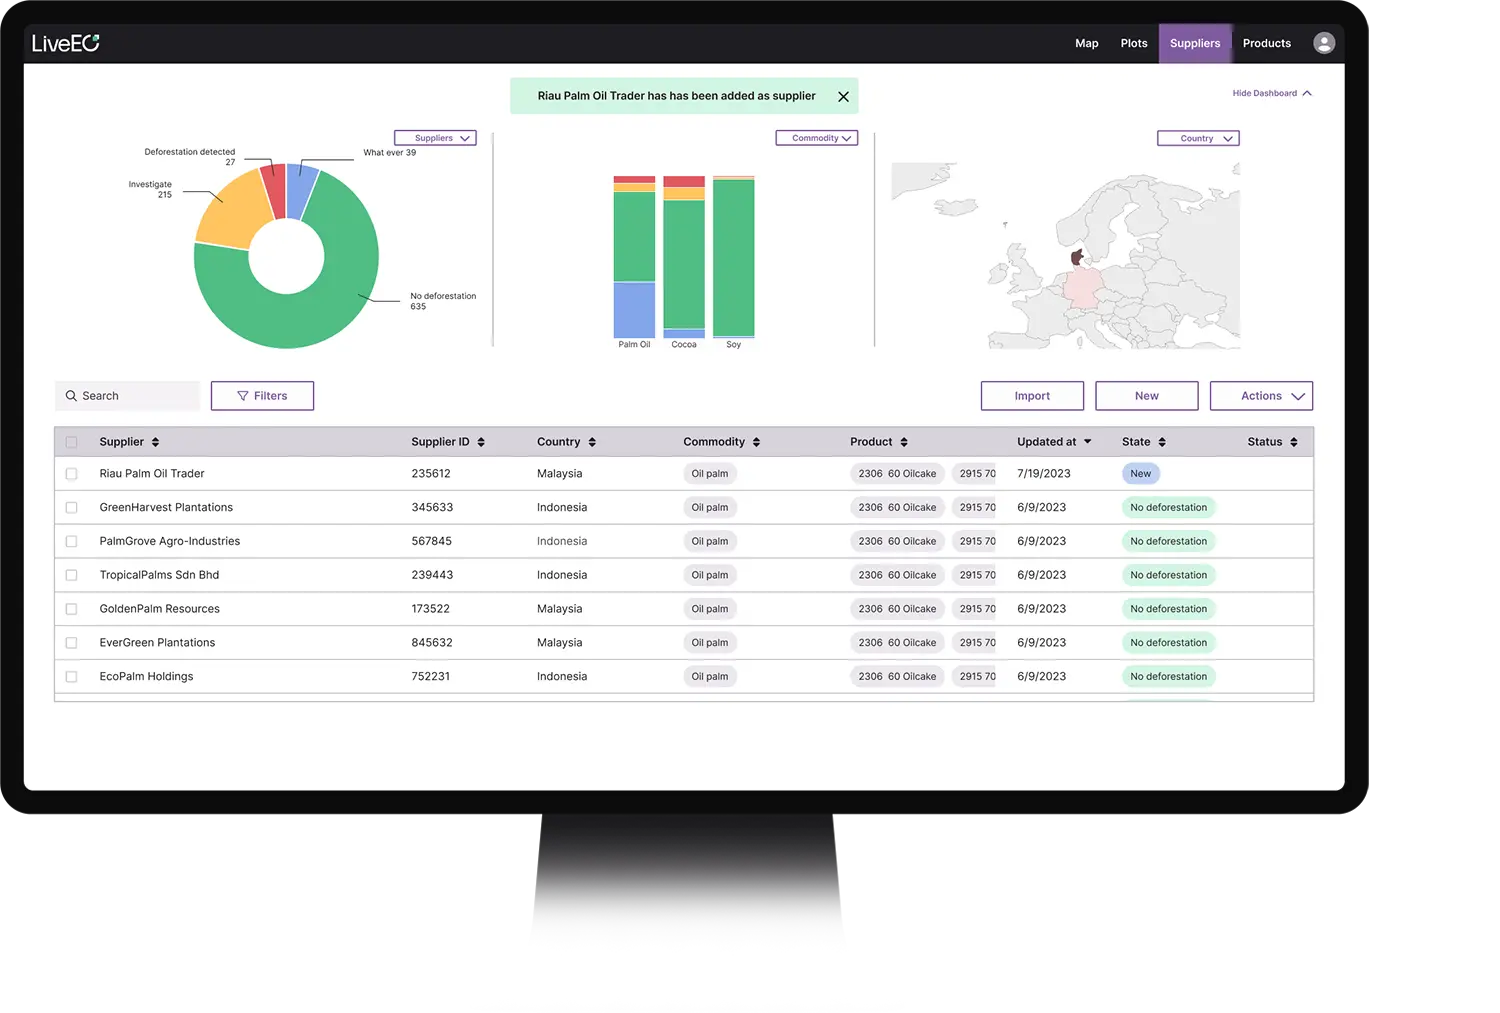The image size is (1500, 1013).
Task: Open the user profile avatar icon
Action: (x=1324, y=43)
